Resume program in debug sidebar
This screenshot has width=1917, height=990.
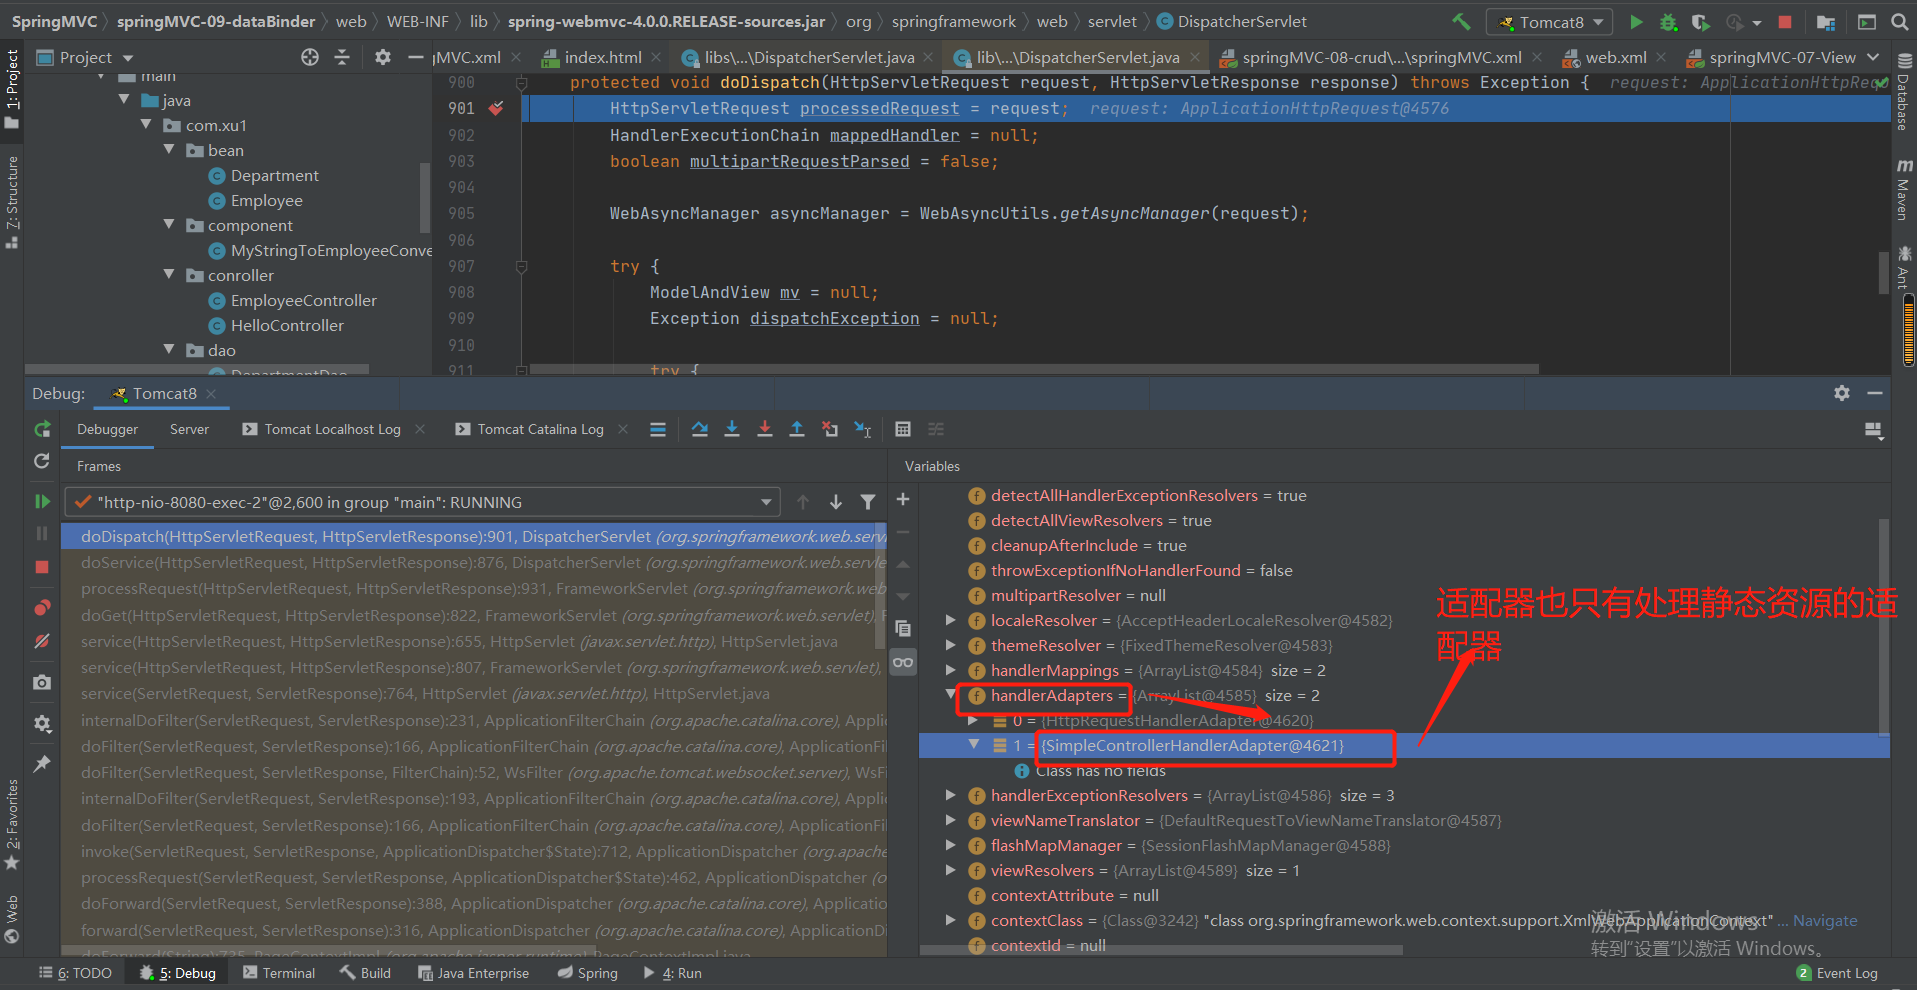point(42,501)
